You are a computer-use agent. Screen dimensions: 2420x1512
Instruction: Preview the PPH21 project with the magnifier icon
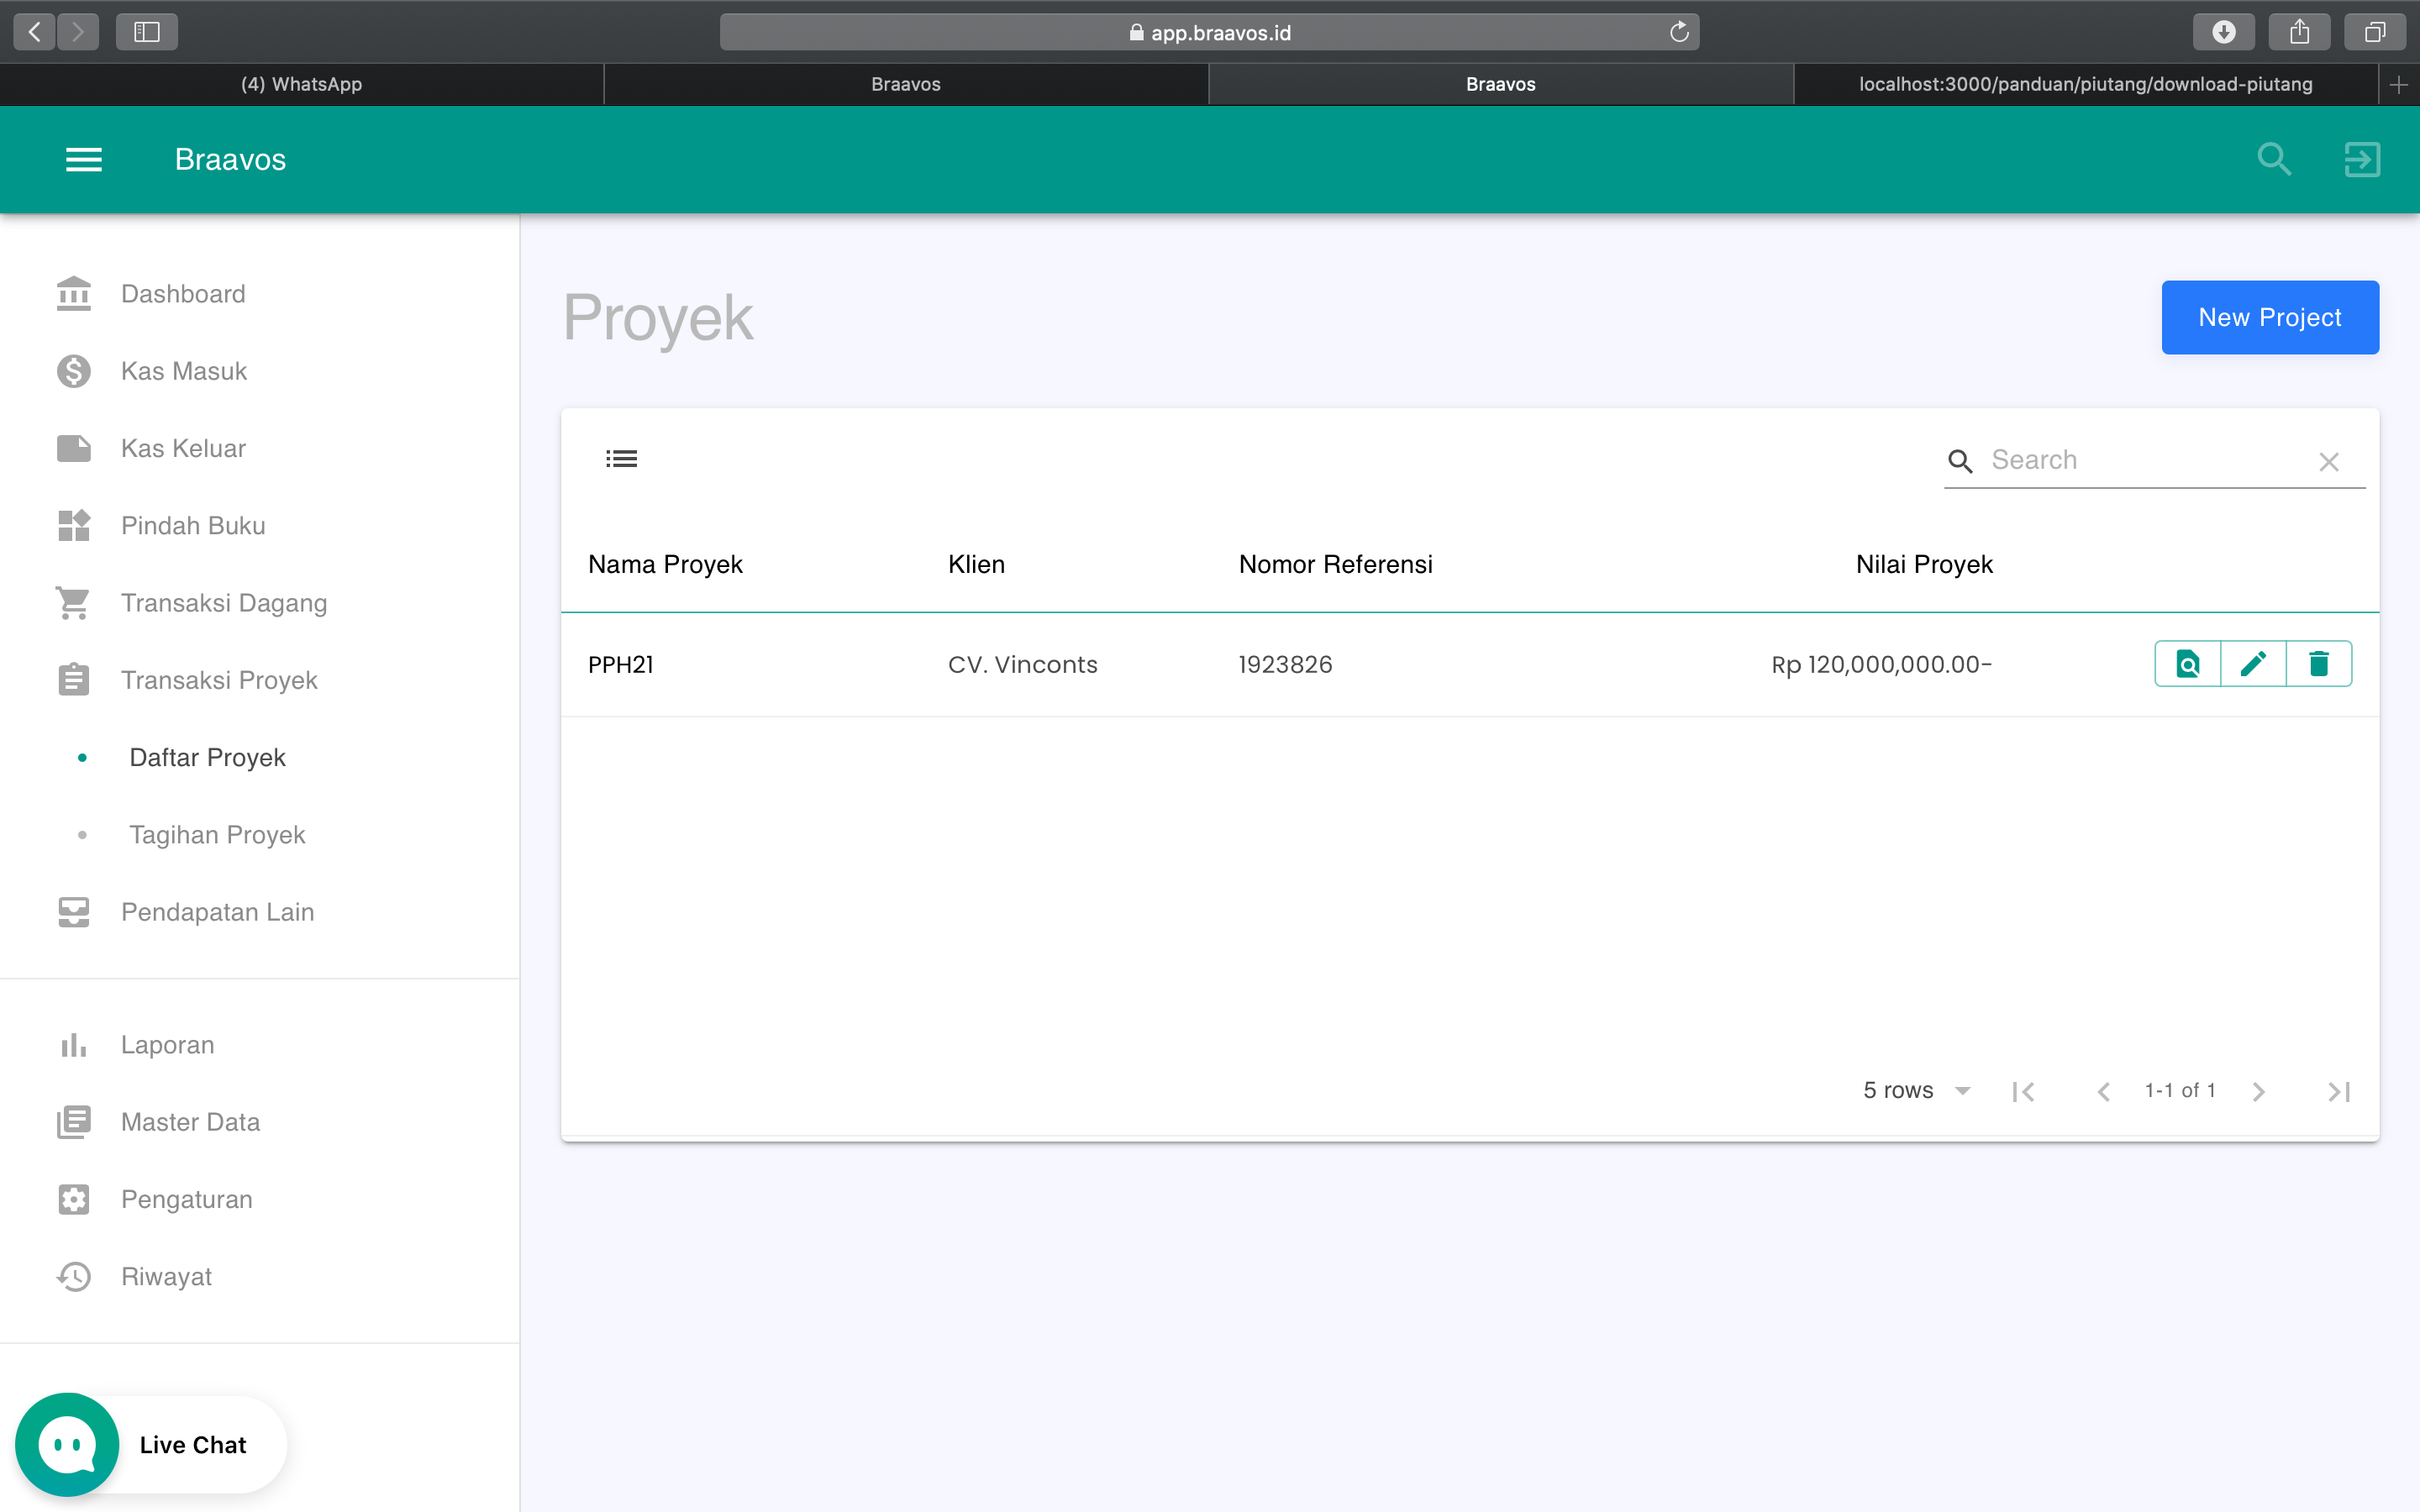[2188, 663]
